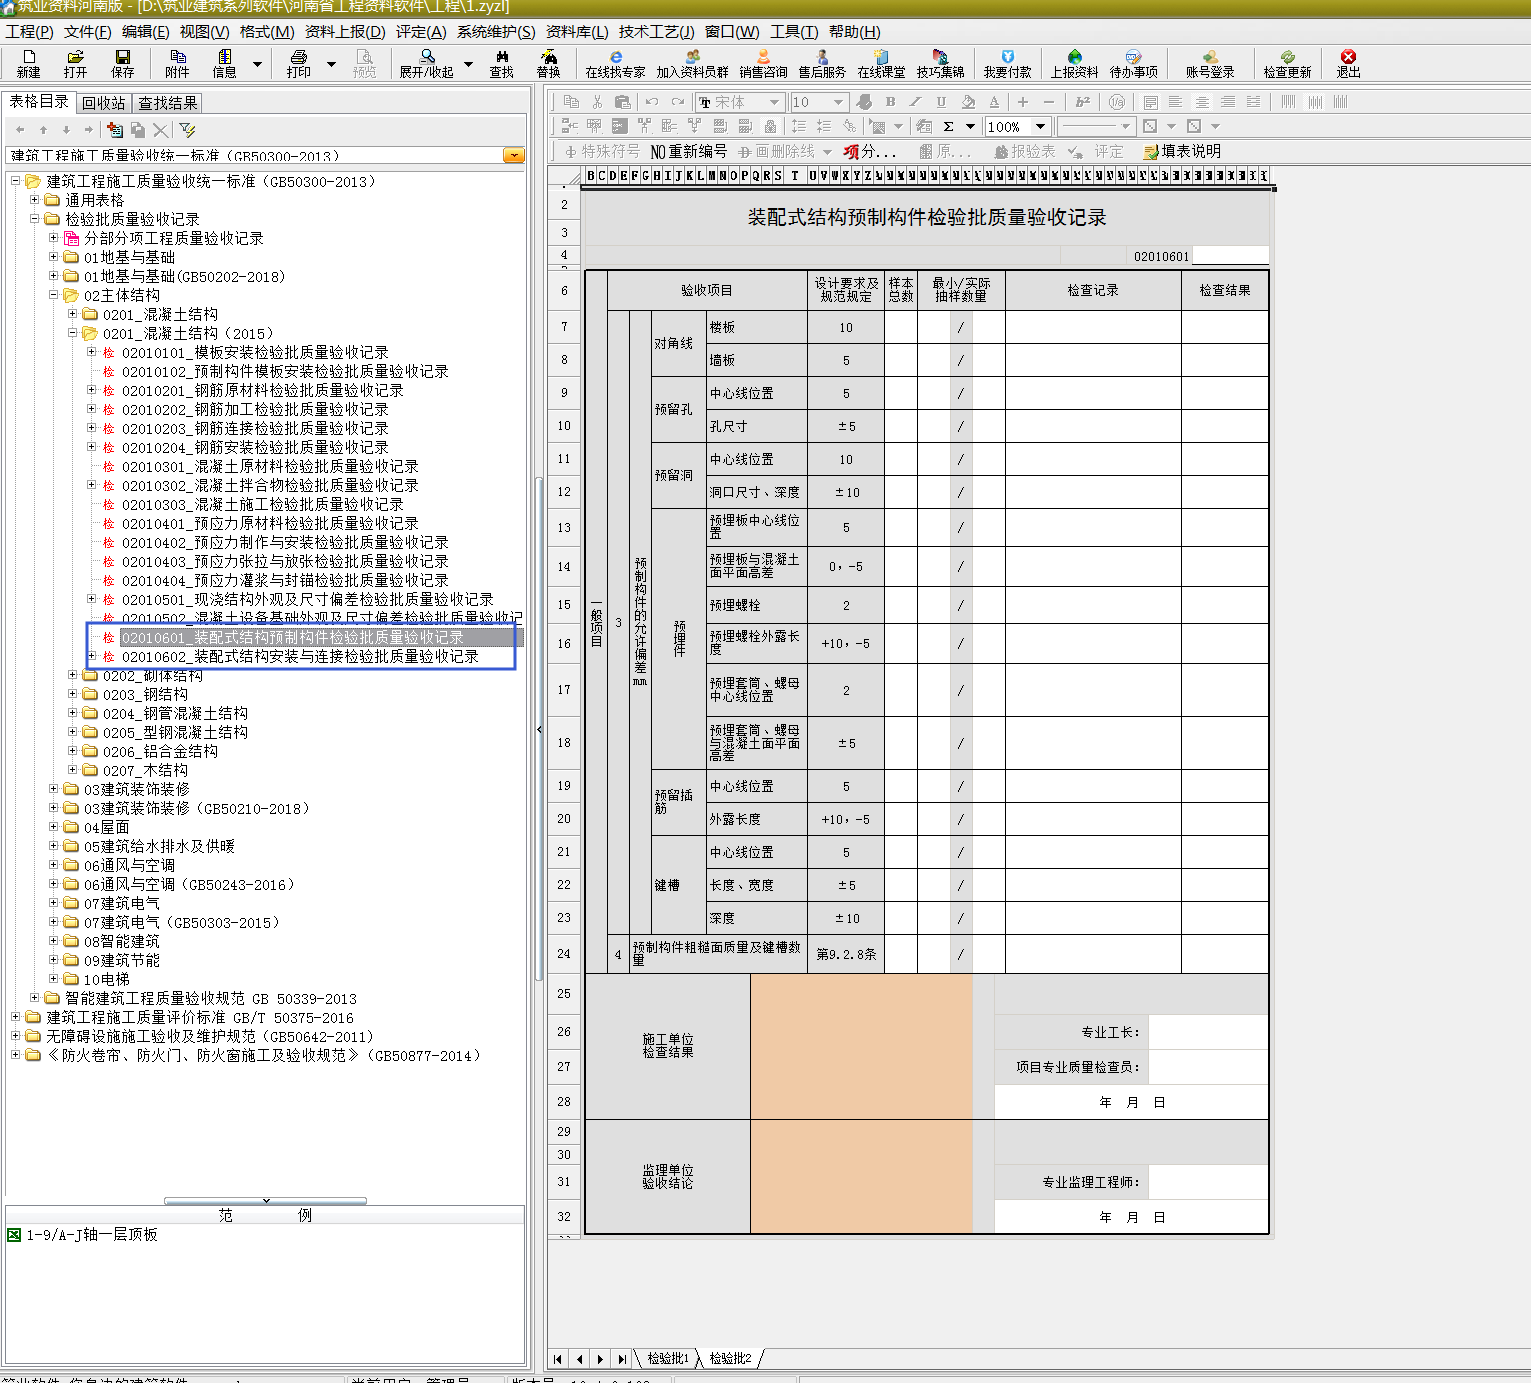
Task: Open the 展开/收起 dropdown arrow
Action: tap(468, 64)
